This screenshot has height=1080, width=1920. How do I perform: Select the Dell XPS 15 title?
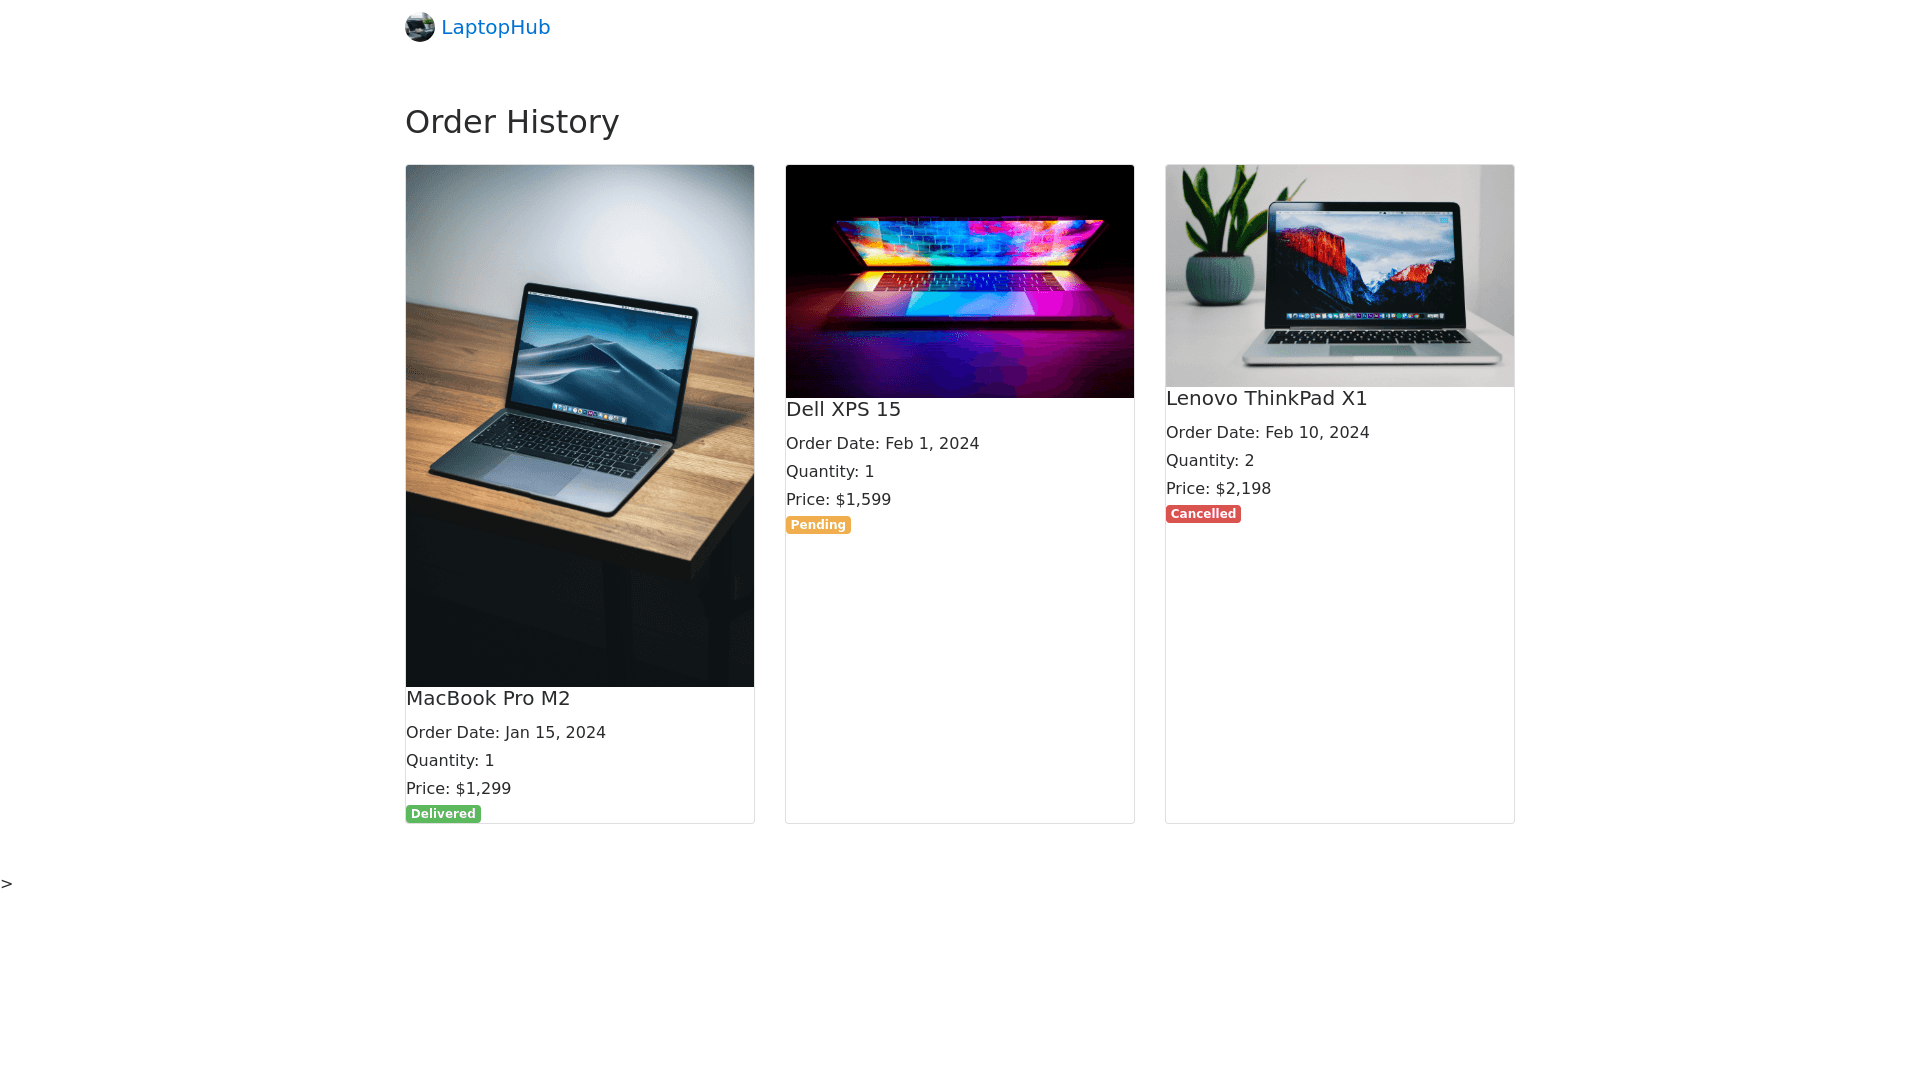(x=843, y=410)
